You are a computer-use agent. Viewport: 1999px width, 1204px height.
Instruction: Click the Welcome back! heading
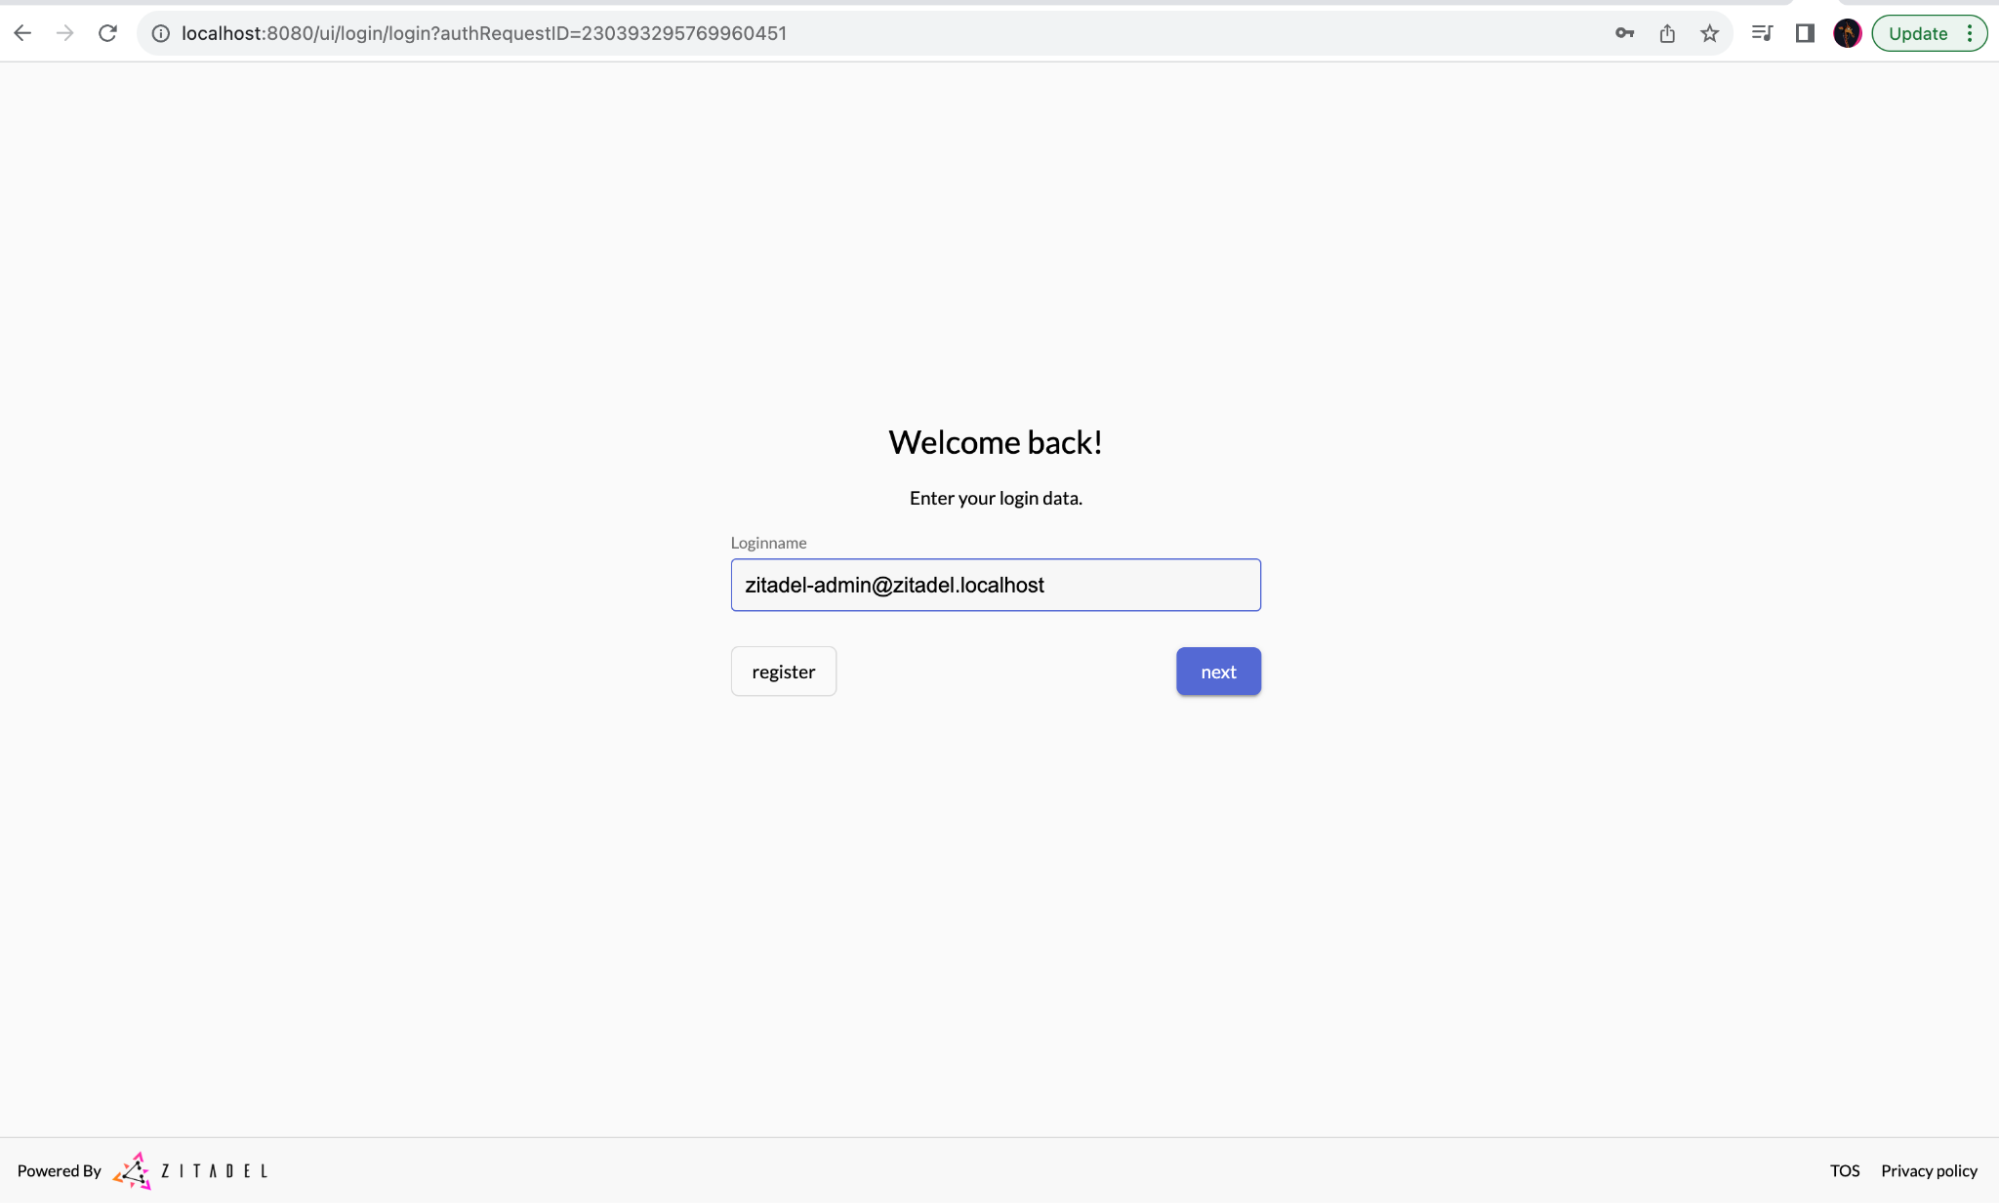coord(995,442)
